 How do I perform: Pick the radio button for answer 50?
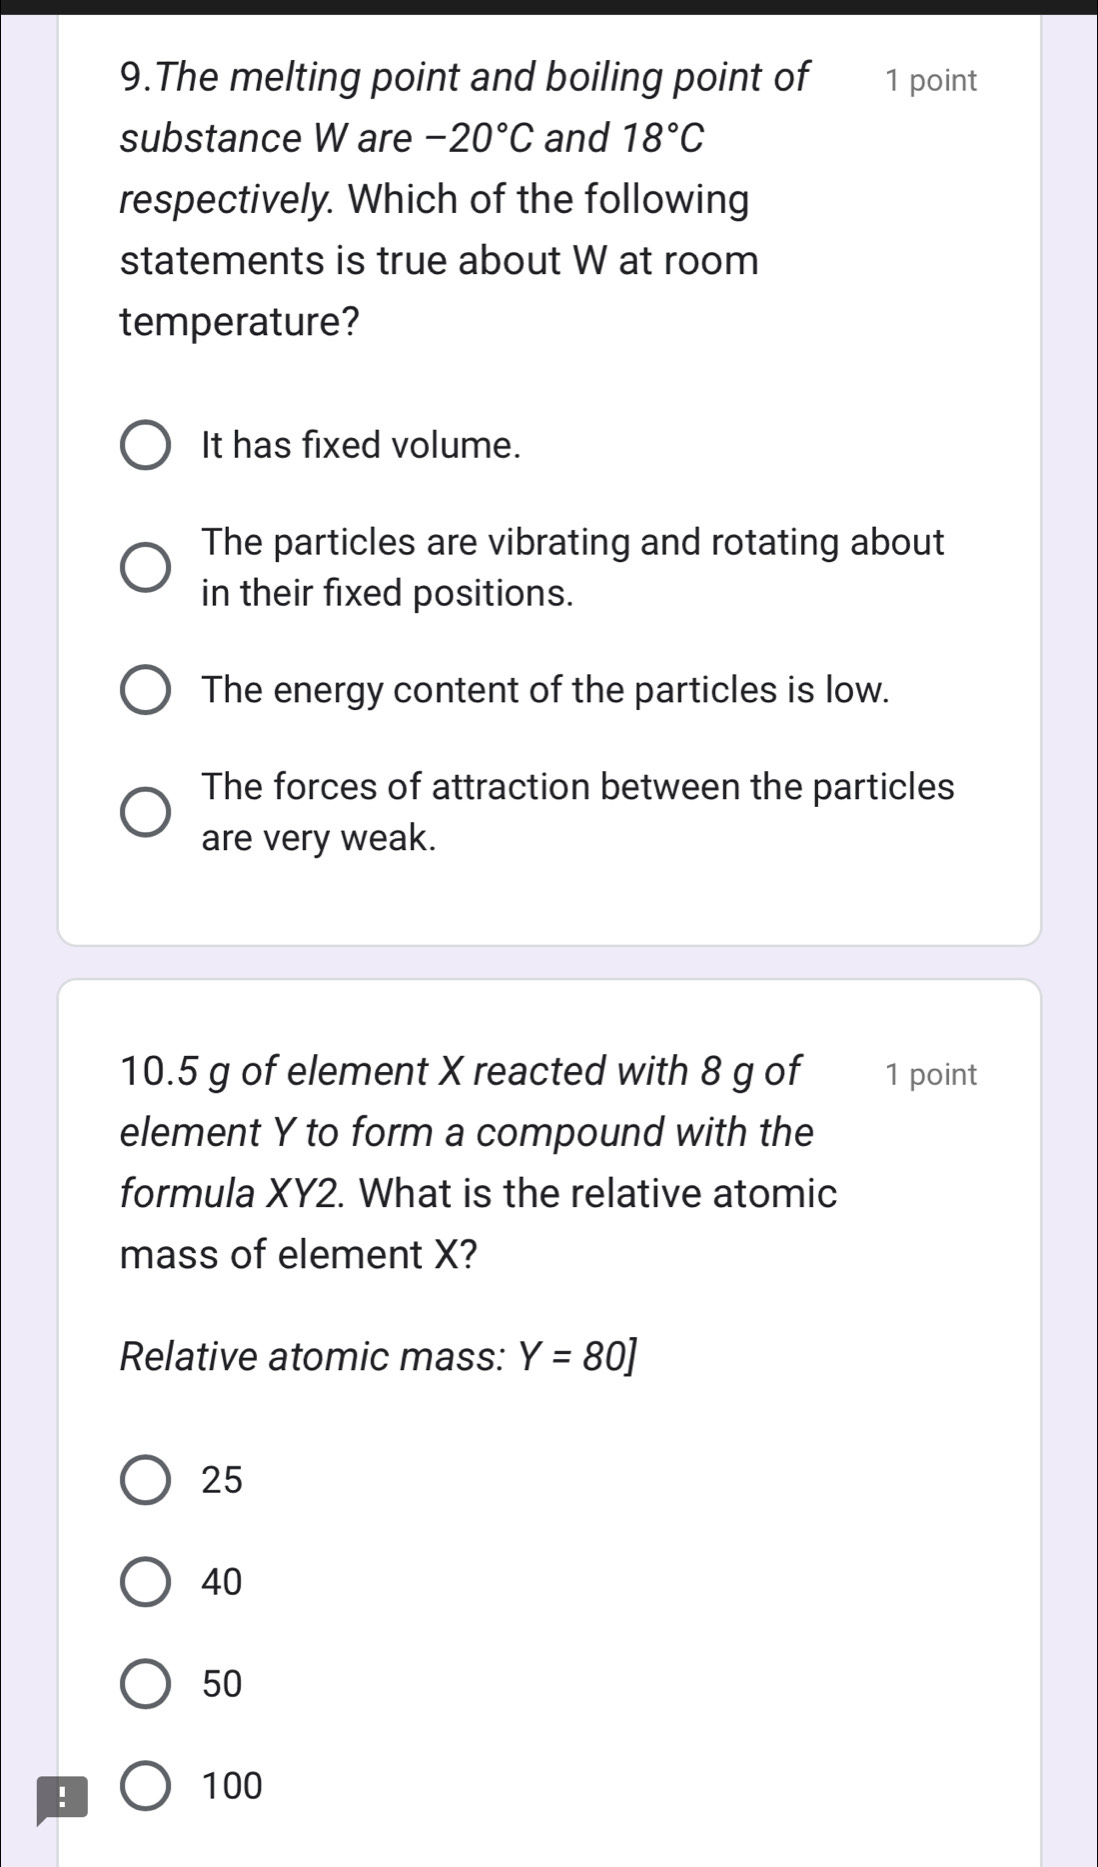click(145, 1684)
